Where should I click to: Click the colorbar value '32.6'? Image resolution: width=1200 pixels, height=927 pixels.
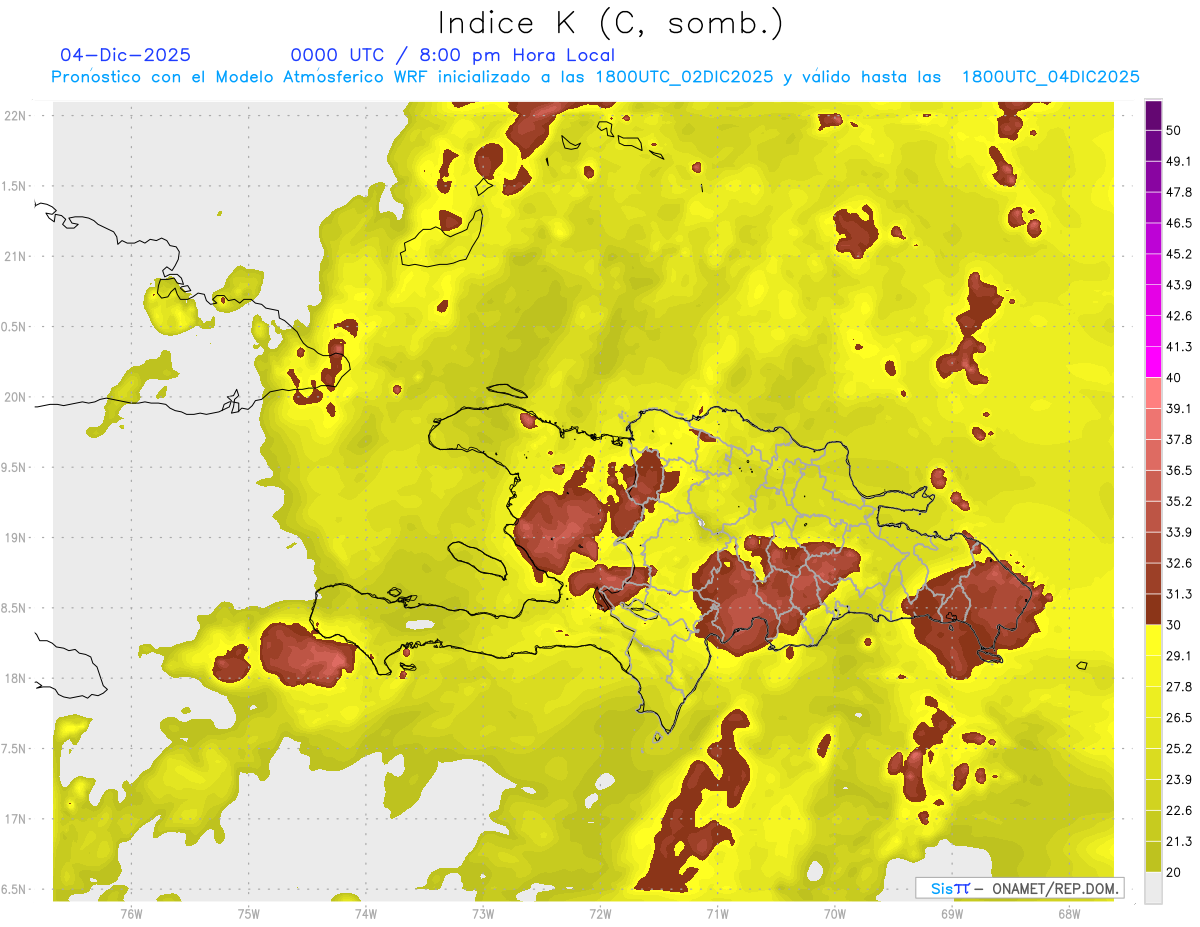click(1178, 563)
